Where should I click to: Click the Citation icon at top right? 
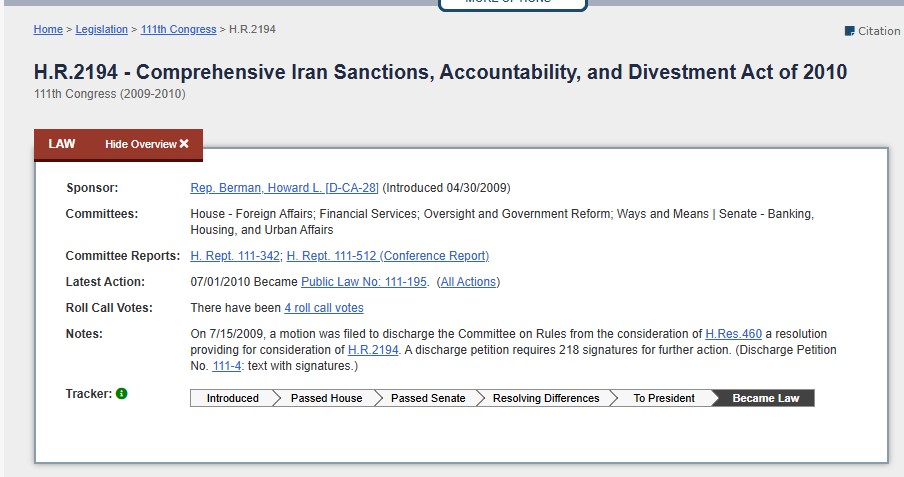(850, 31)
